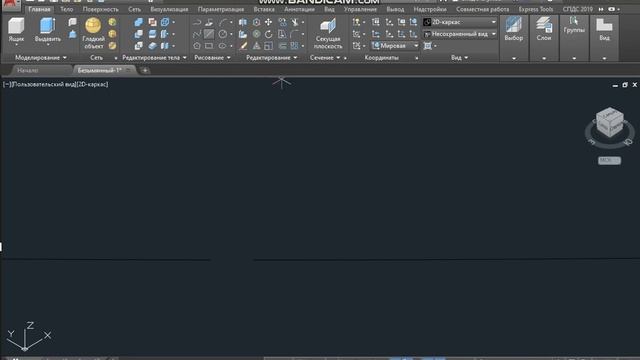Switch to the Главная ribbon tab
640x360 pixels.
point(40,9)
